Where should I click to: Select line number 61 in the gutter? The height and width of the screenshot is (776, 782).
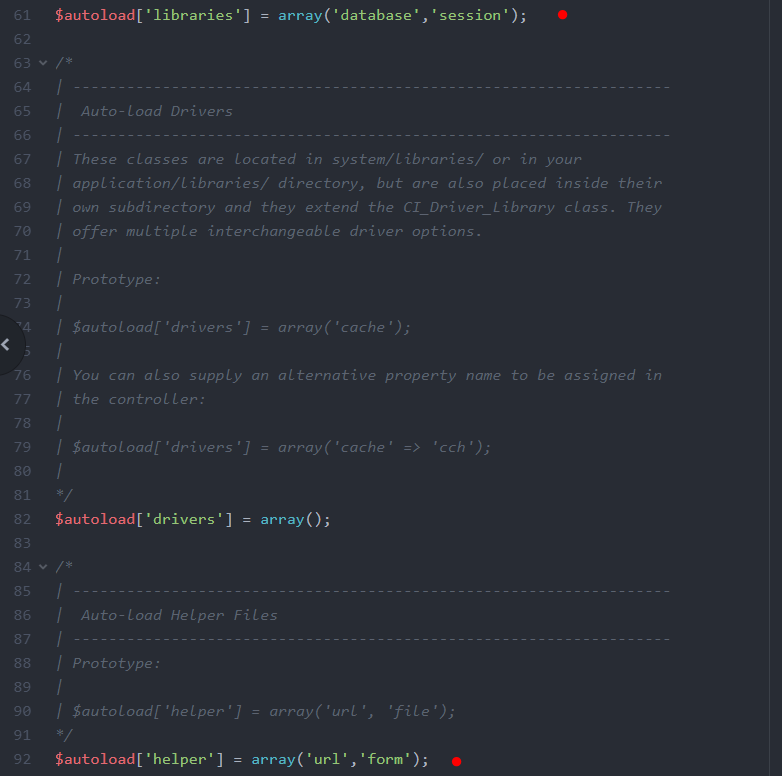tap(22, 15)
